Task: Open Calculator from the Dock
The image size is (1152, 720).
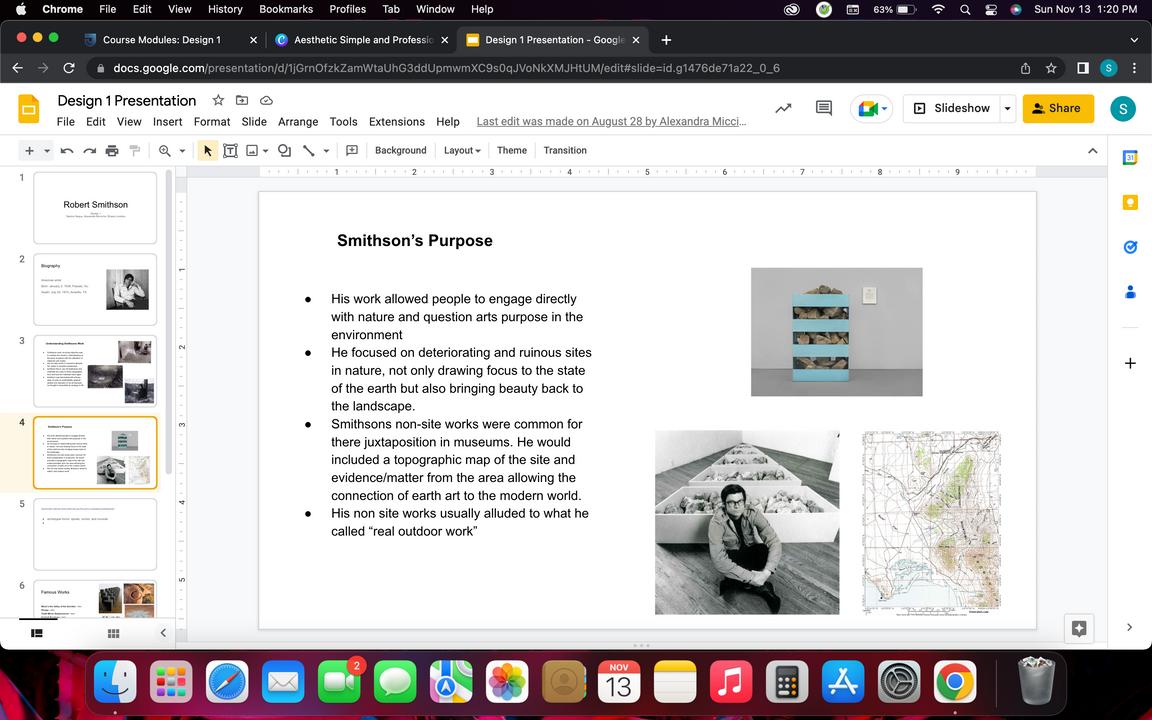Action: (786, 684)
